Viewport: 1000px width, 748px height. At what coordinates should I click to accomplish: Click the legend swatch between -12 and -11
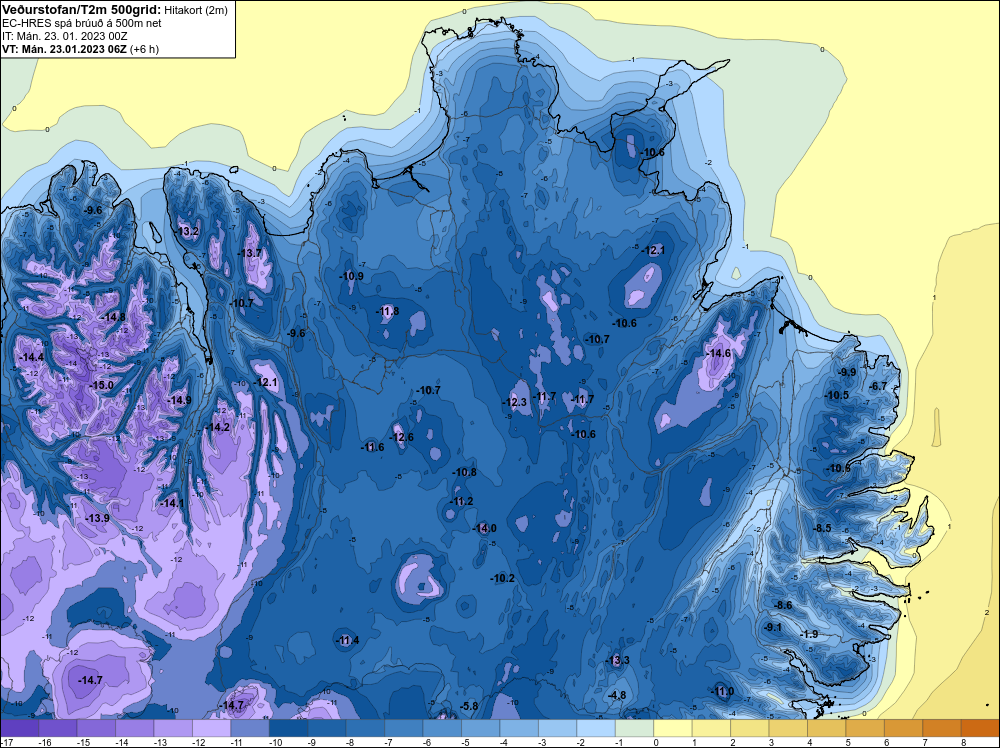pyautogui.click(x=211, y=728)
